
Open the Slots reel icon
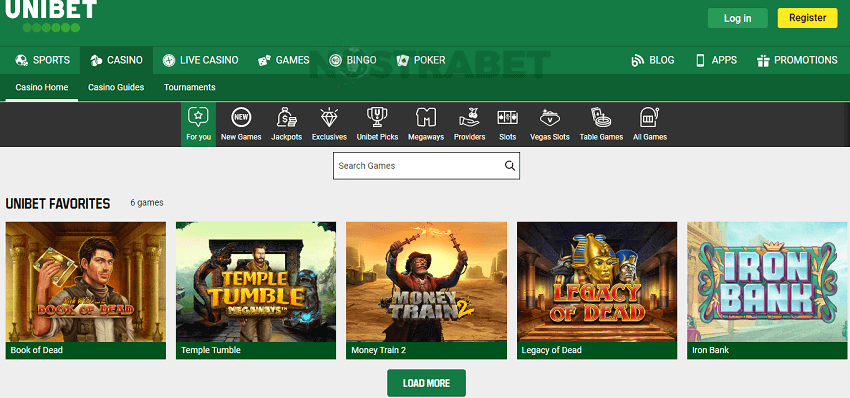click(x=507, y=118)
